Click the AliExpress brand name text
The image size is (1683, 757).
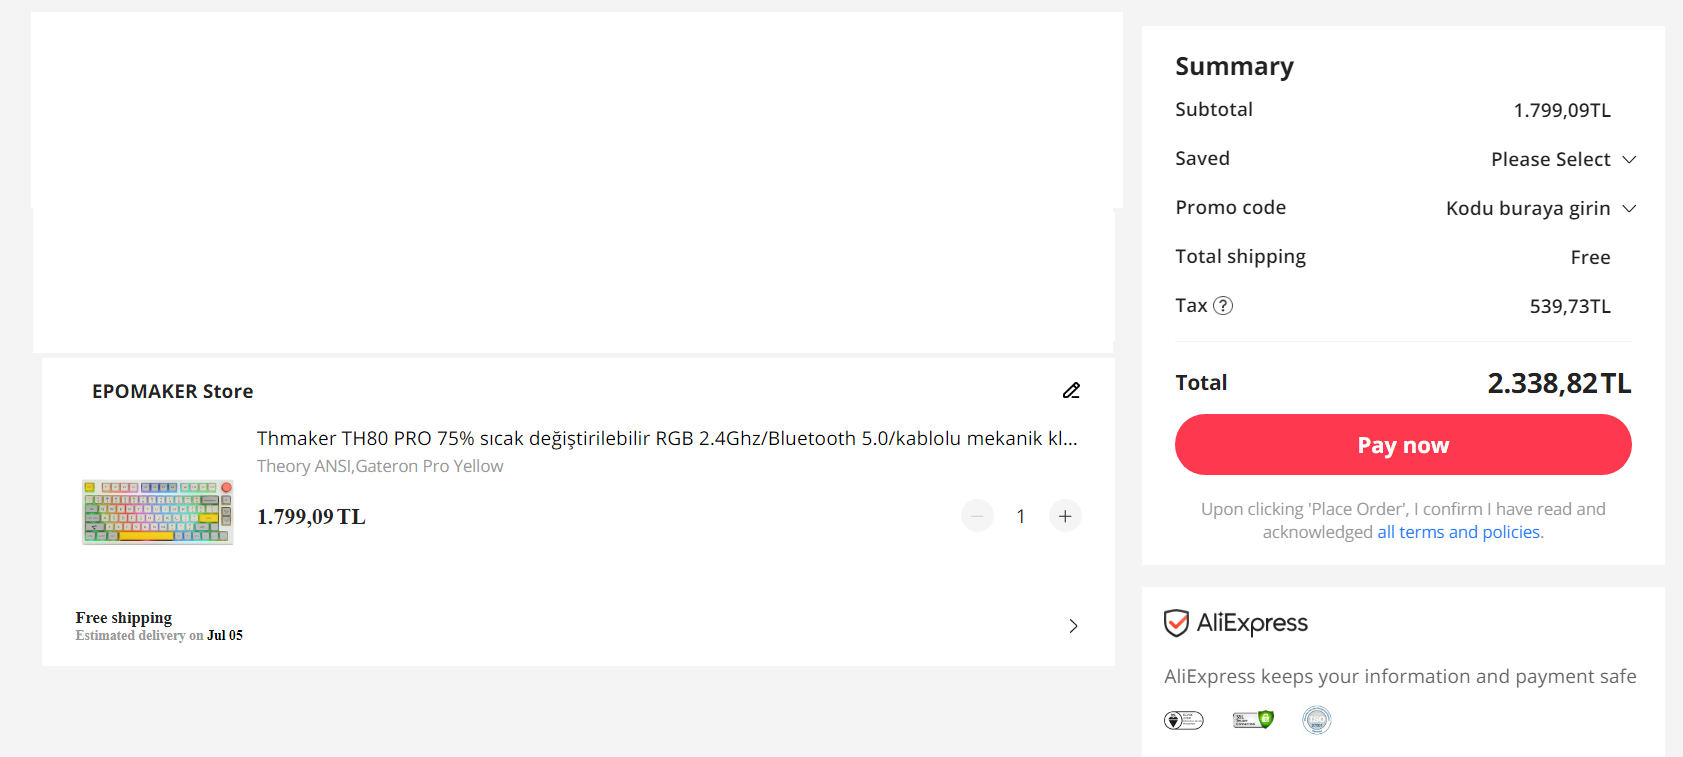click(x=1252, y=623)
